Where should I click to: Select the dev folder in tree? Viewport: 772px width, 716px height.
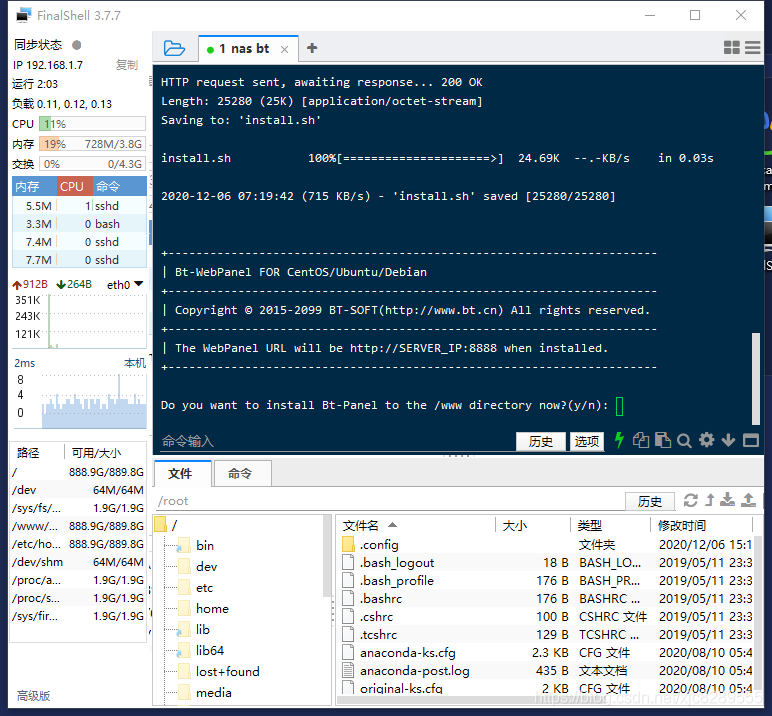[x=197, y=567]
